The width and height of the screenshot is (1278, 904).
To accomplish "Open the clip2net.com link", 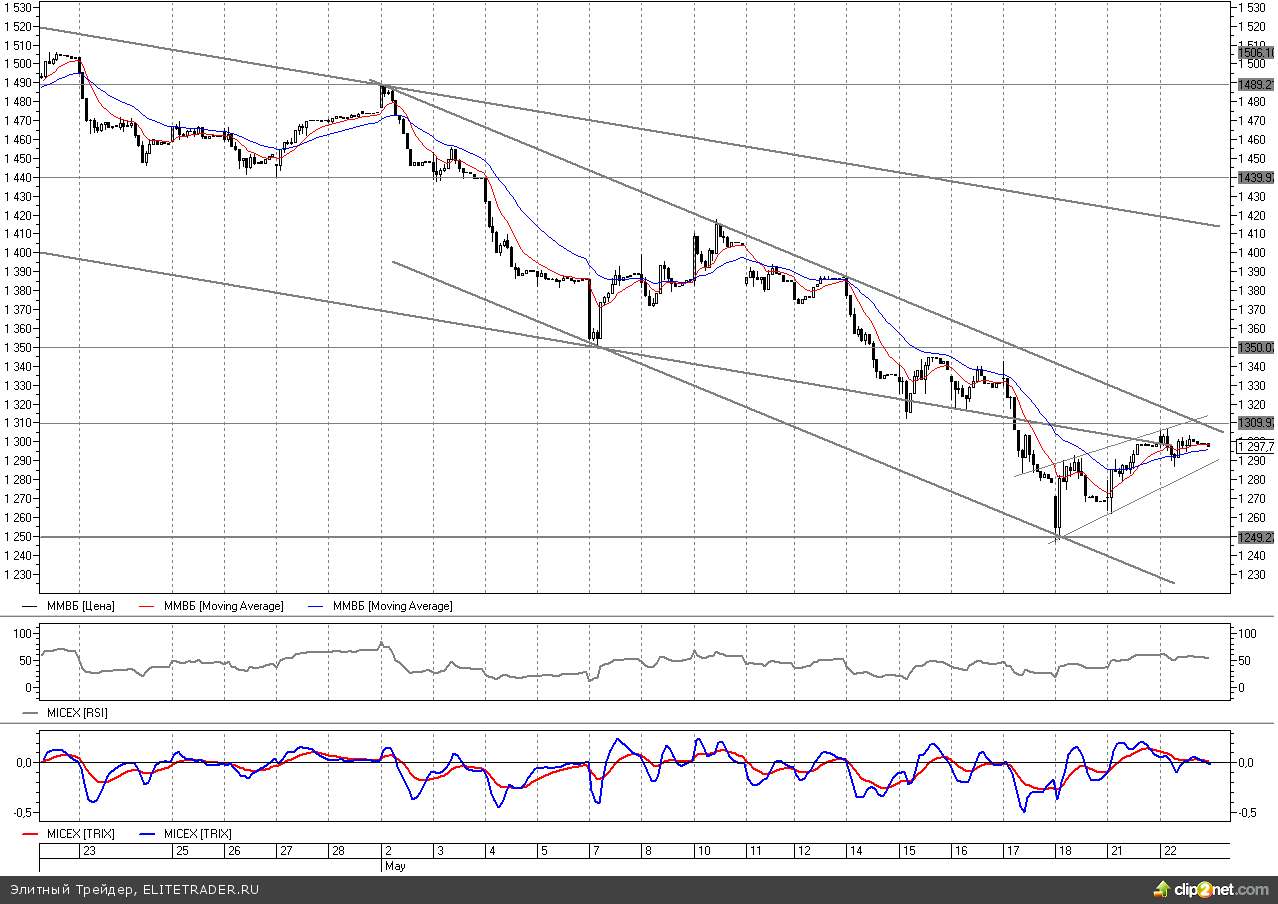I will (1220, 888).
